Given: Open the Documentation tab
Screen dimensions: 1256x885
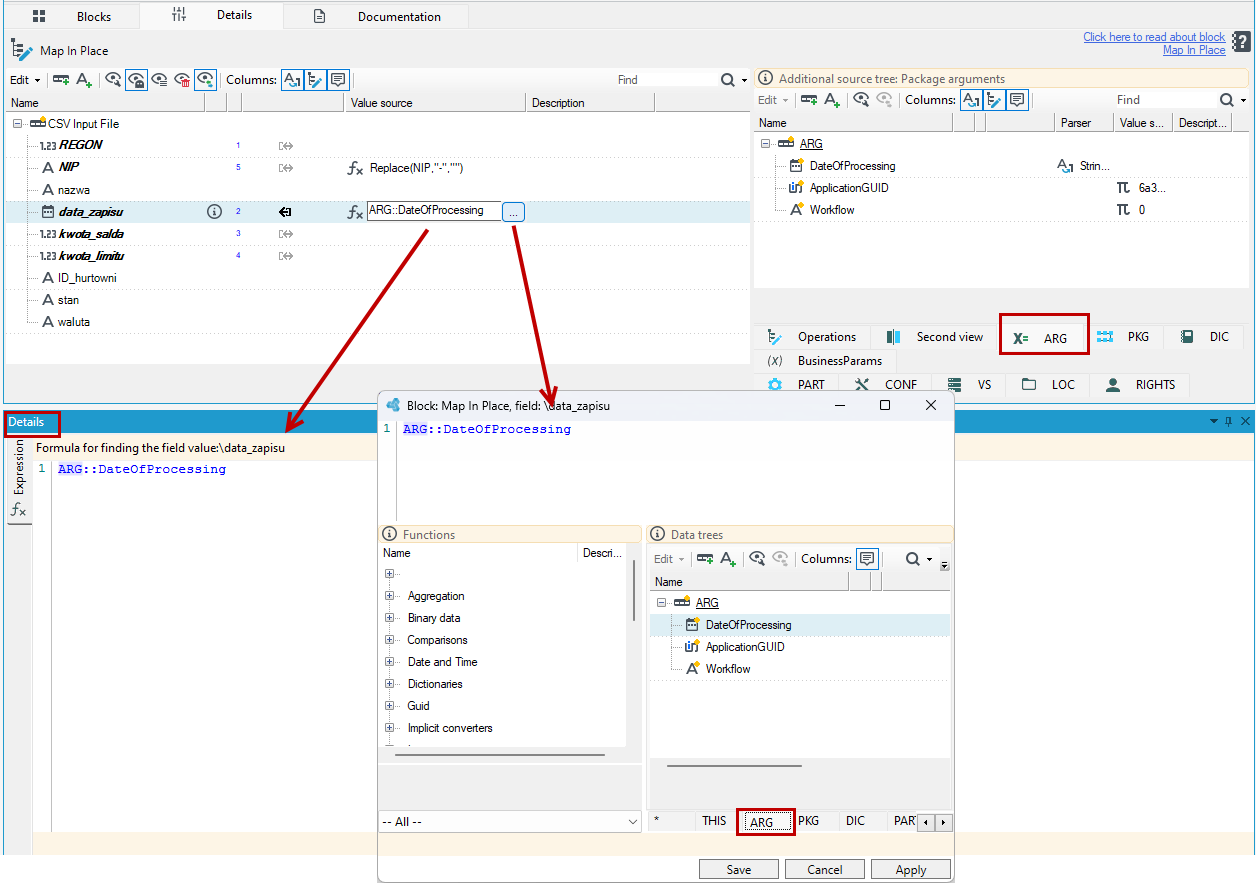Looking at the screenshot, I should click(378, 16).
